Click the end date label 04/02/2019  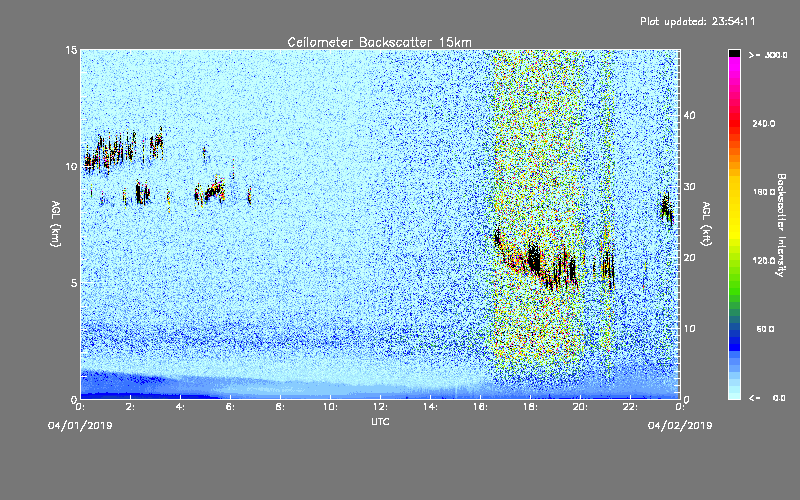point(680,426)
